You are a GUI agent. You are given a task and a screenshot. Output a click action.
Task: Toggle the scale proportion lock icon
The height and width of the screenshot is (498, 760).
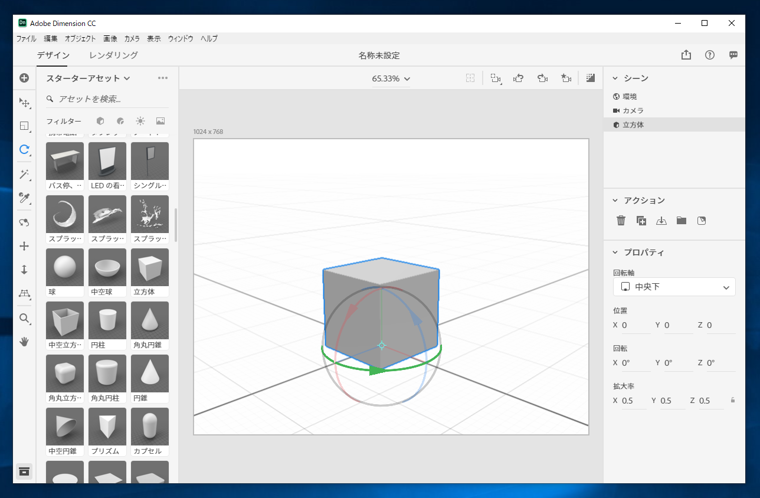click(732, 400)
